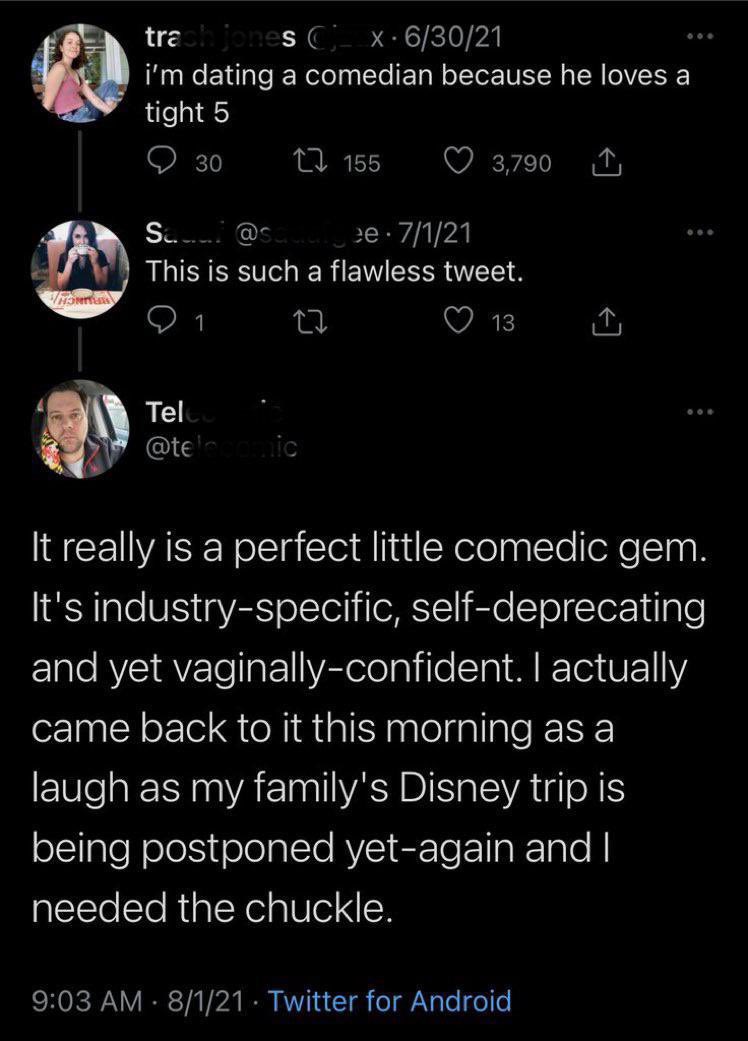Reply to the comedian tight 5 tweet

[x=160, y=163]
